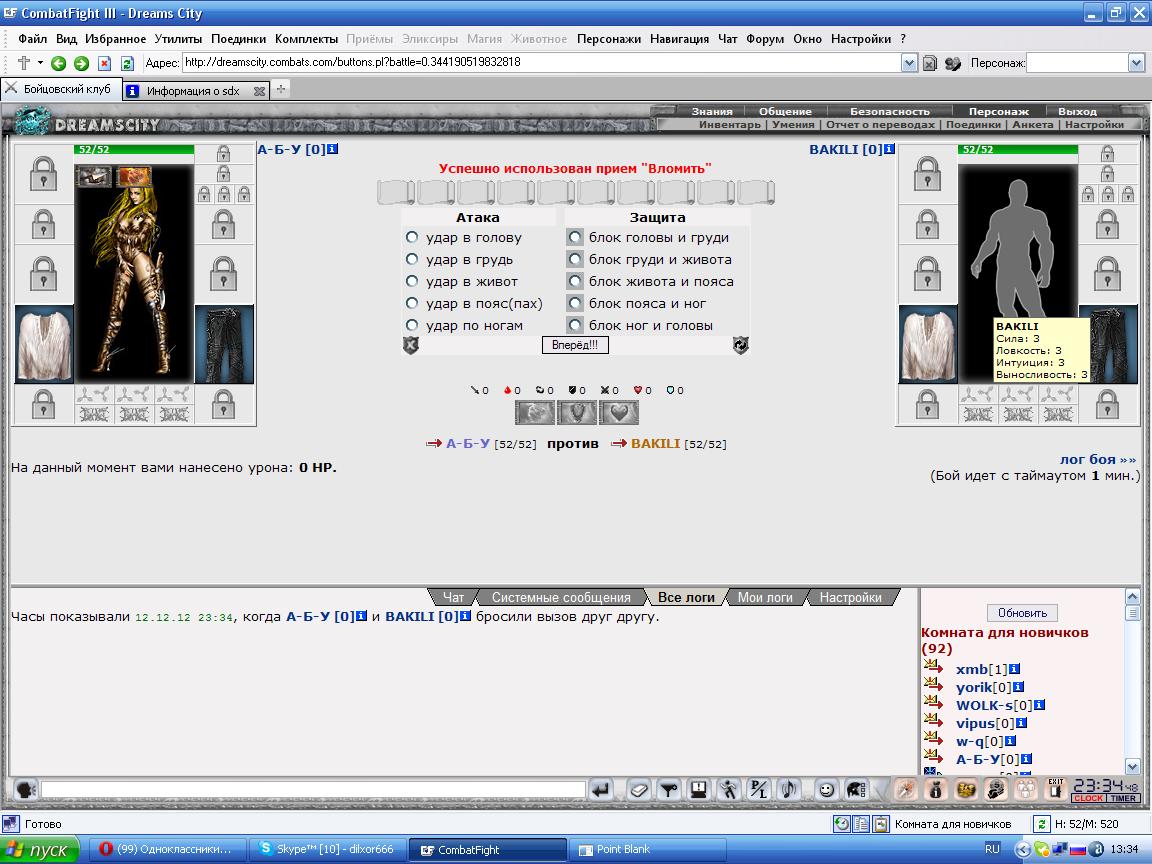Image resolution: width=1152 pixels, height=864 pixels.
Task: Select attack option удар в голову
Action: [411, 237]
